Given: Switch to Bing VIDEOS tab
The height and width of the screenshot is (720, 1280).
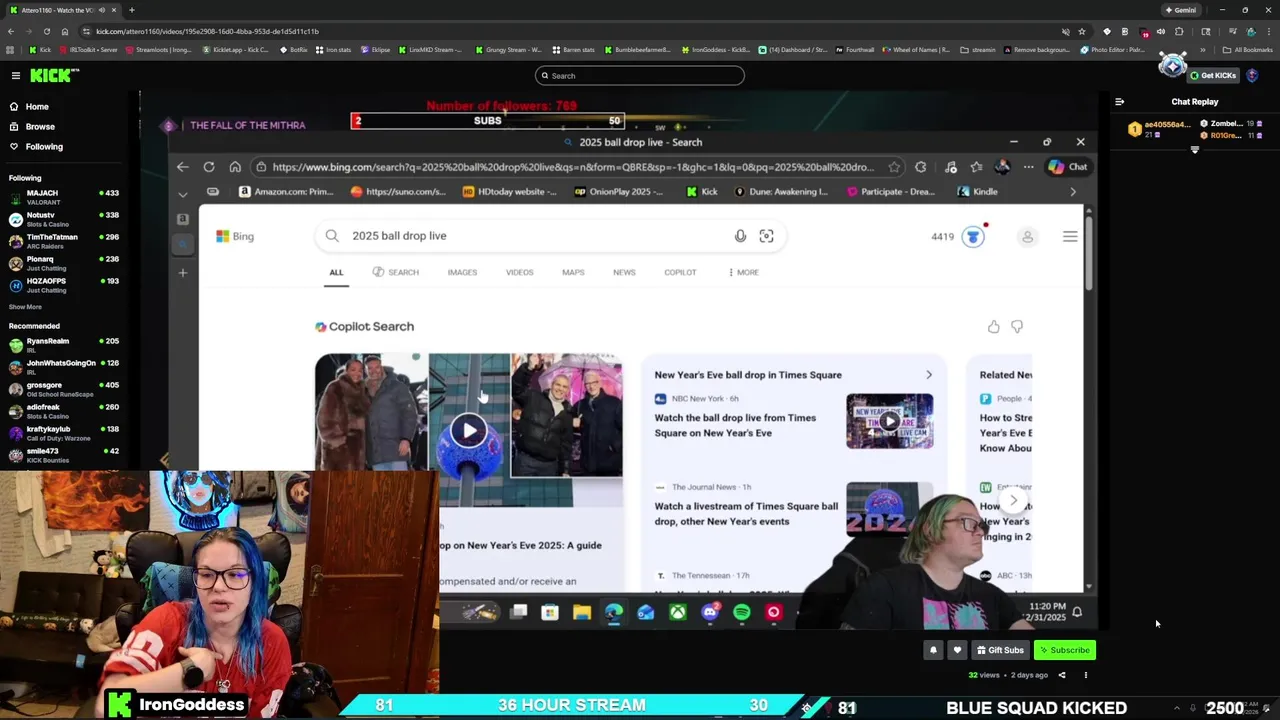Looking at the screenshot, I should (519, 272).
